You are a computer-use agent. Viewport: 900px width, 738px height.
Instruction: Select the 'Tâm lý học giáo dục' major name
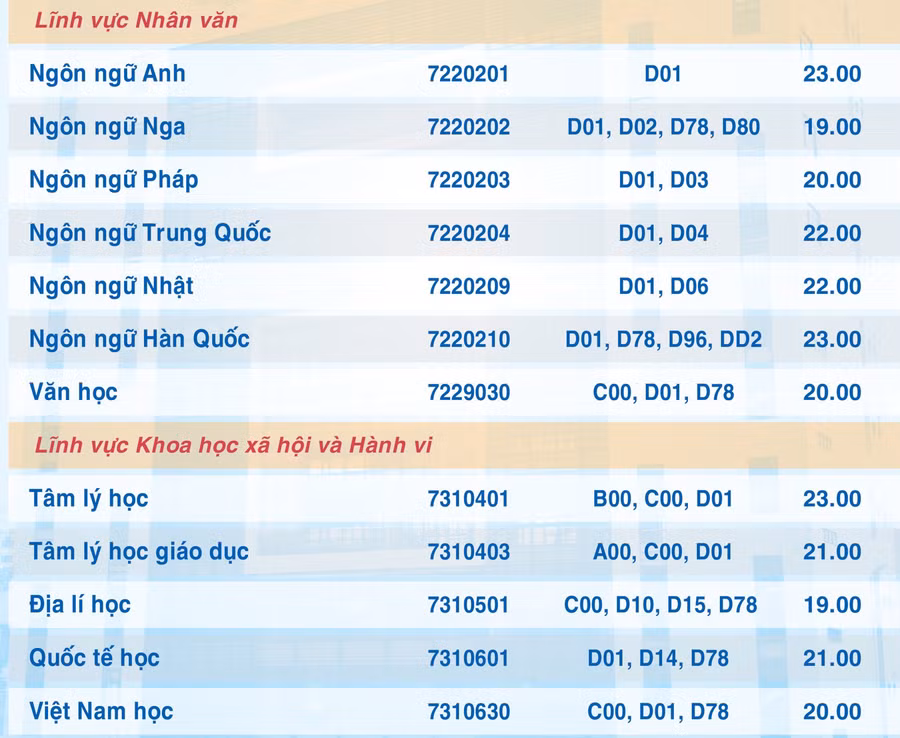tap(139, 552)
